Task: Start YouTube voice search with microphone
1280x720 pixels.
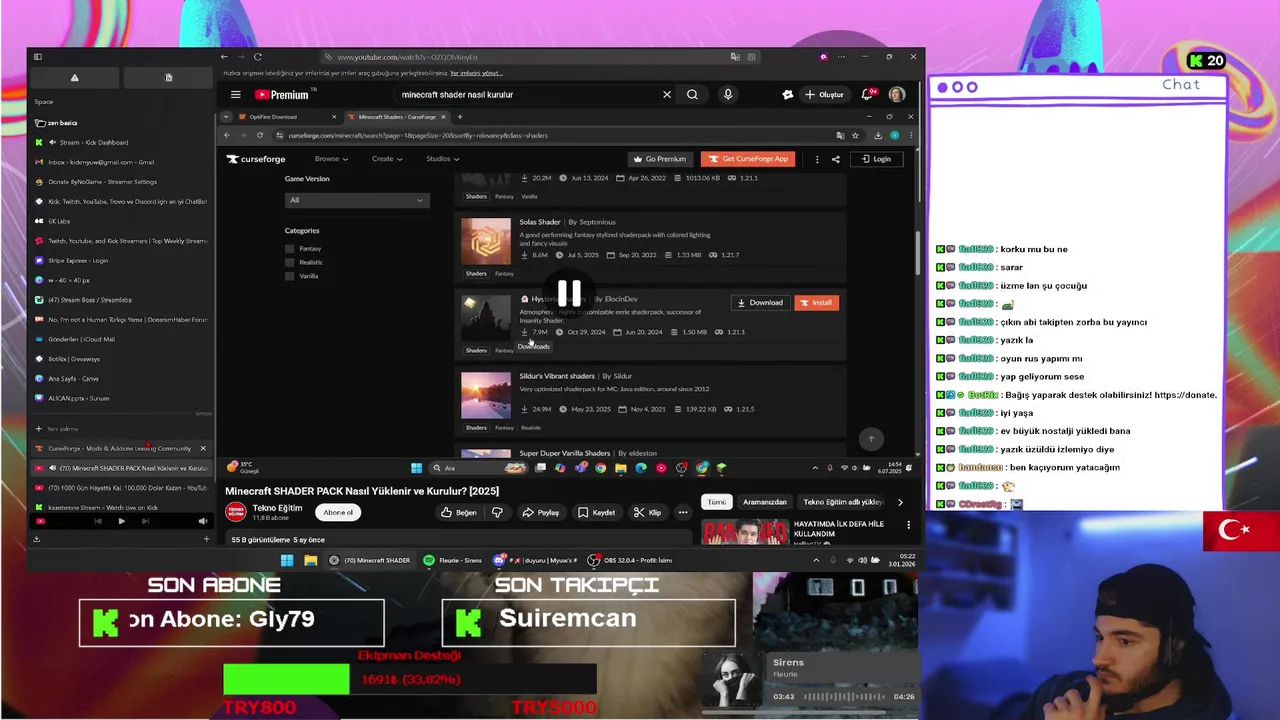Action: coord(728,95)
